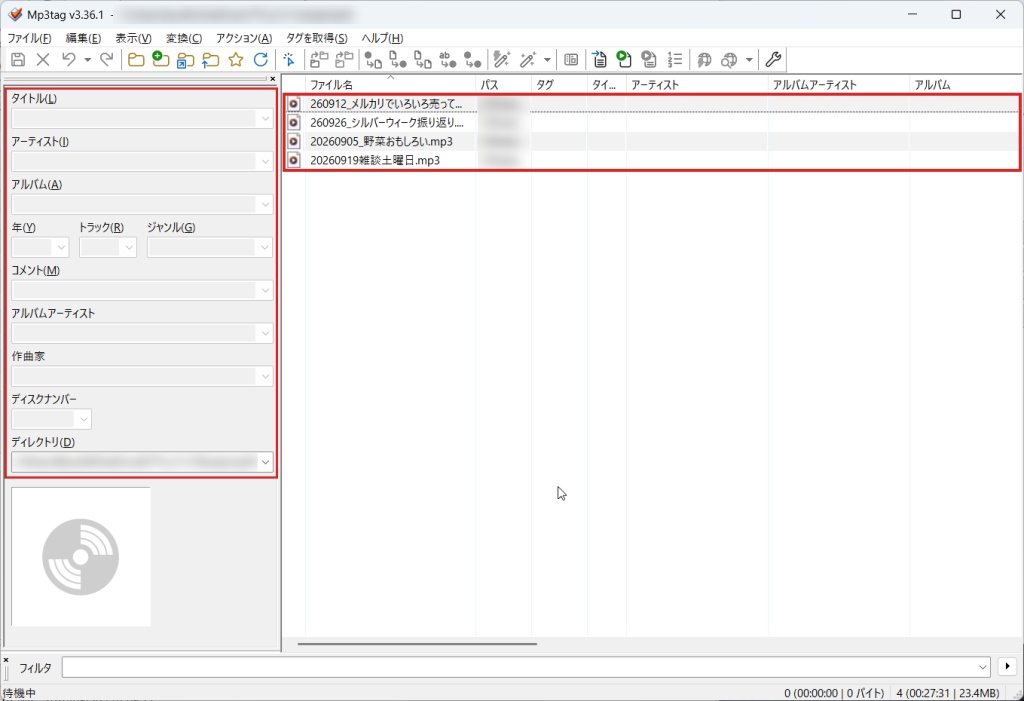Open the ヘルプ(H) menu
The width and height of the screenshot is (1024, 701).
click(382, 38)
